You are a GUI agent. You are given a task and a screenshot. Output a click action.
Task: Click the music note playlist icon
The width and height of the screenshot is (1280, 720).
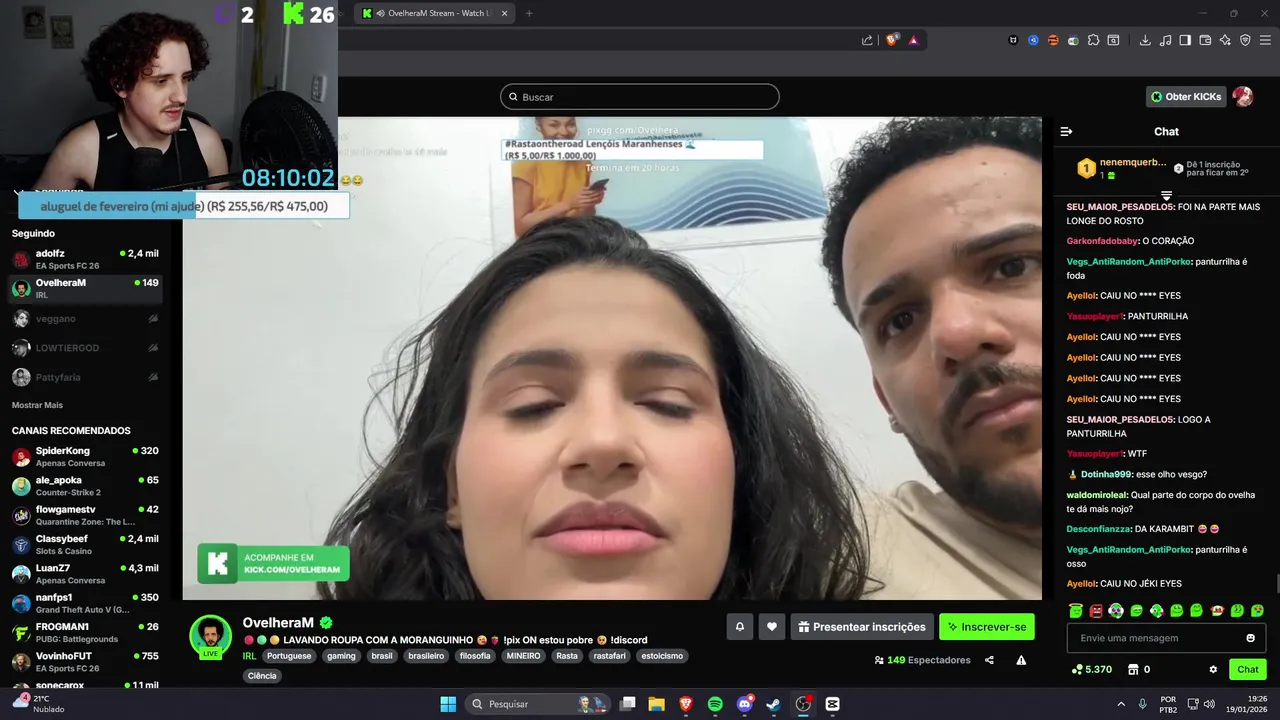(x=1165, y=40)
